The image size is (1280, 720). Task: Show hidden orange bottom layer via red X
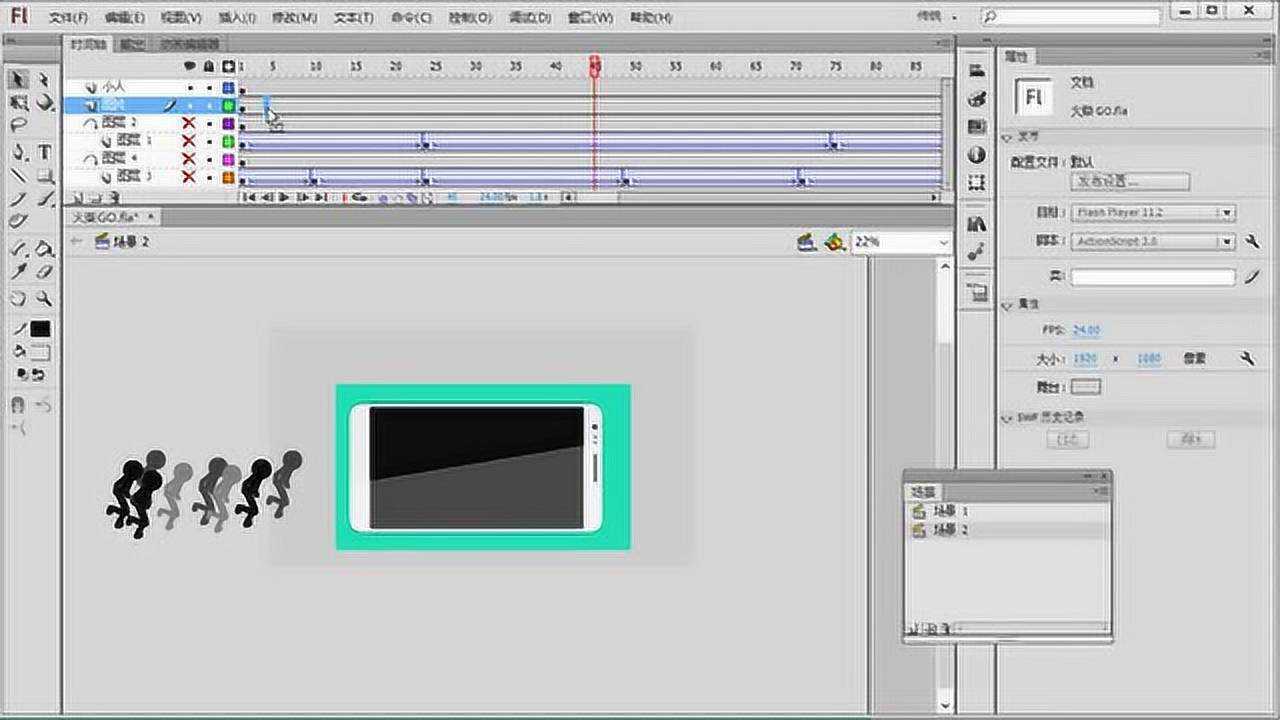[188, 177]
